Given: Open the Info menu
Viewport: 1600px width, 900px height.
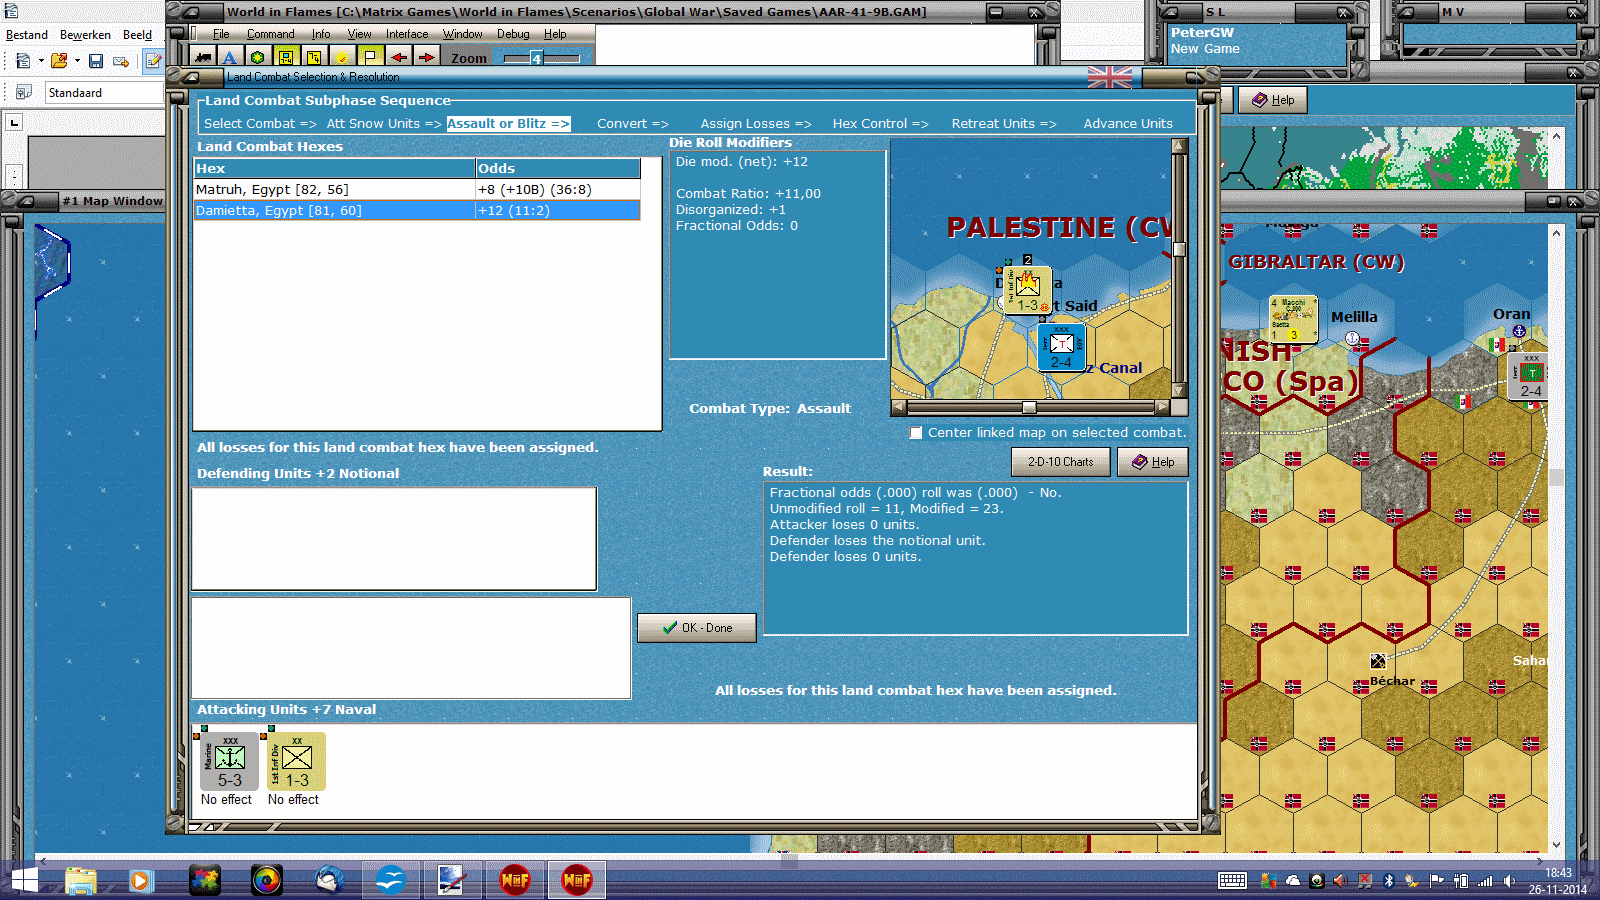Looking at the screenshot, I should pyautogui.click(x=320, y=34).
